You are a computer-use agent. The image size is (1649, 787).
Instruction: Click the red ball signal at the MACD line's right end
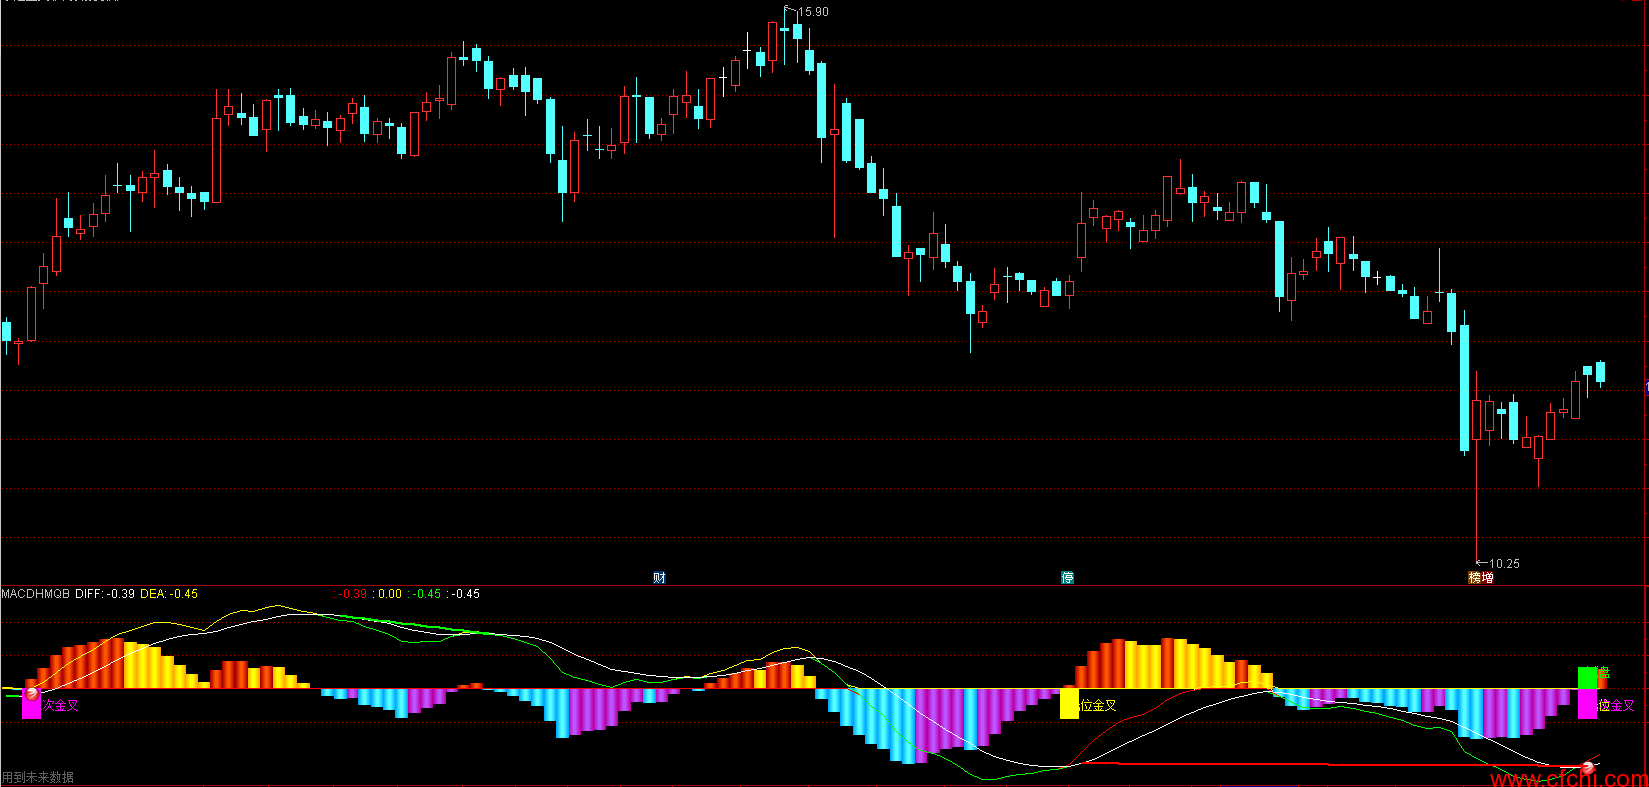[x=1587, y=768]
